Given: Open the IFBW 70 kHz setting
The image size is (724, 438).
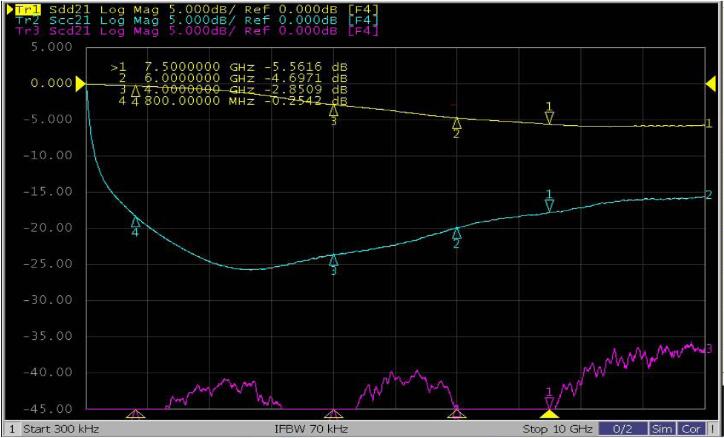Looking at the screenshot, I should (x=312, y=429).
